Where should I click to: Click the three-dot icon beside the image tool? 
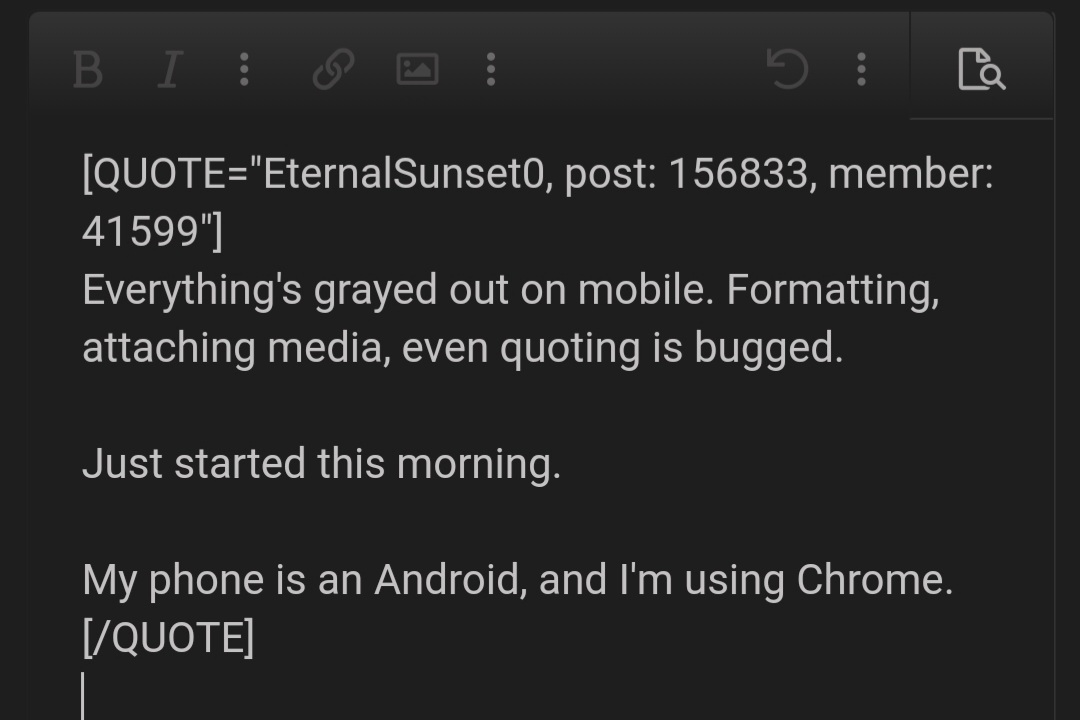490,69
